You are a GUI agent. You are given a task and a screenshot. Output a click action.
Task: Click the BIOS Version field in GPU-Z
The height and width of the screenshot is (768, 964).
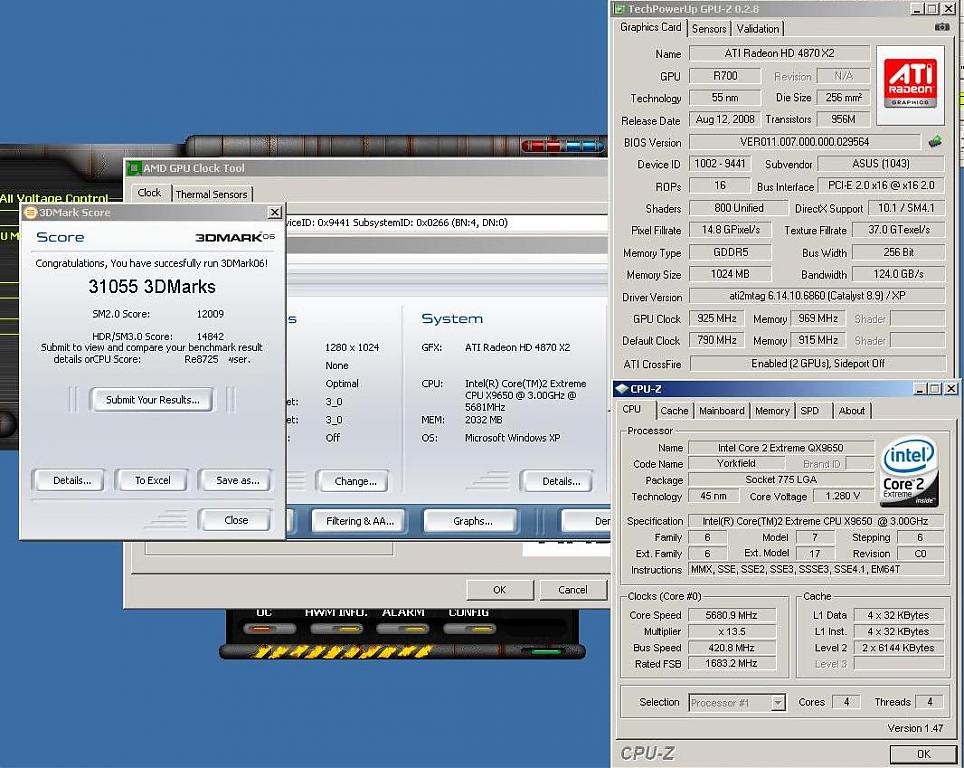tap(805, 142)
